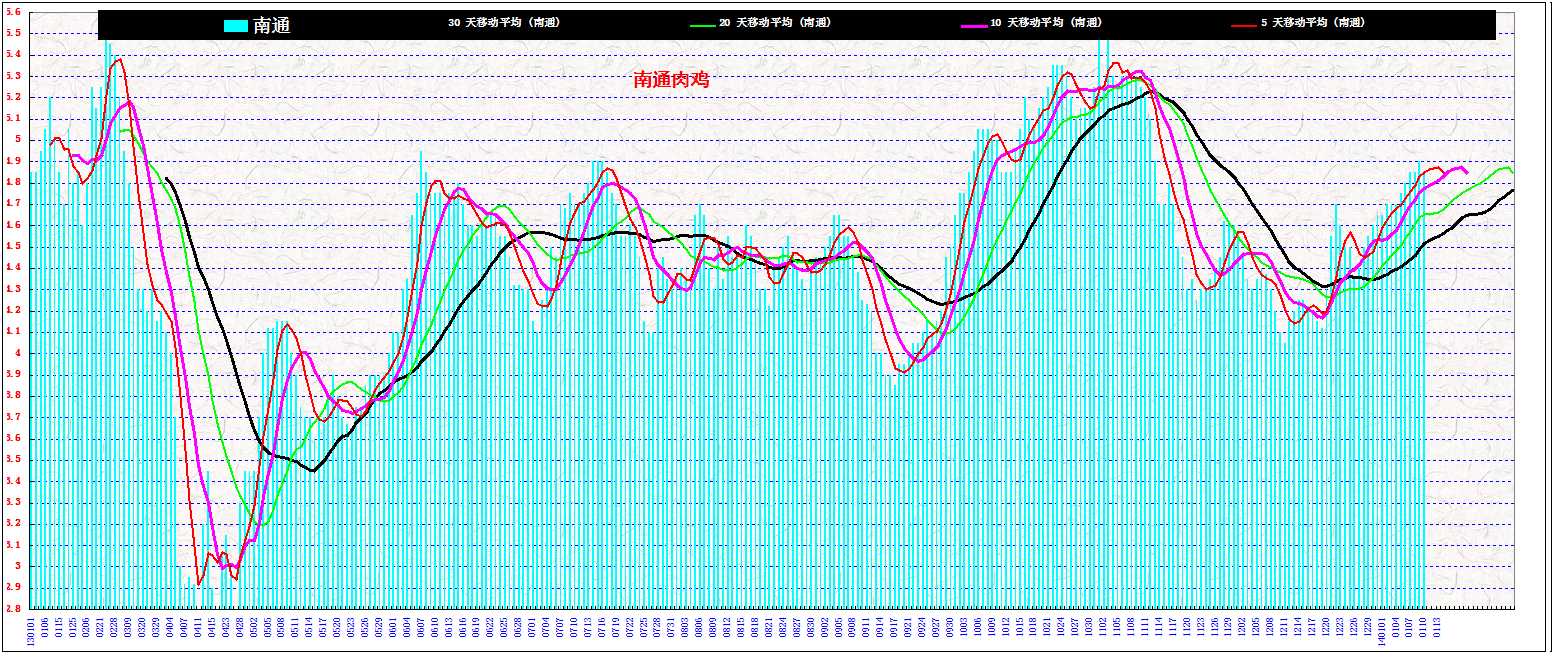The image size is (1556, 668).
Task: Select the 30 天移动平均 legend entry
Action: click(x=503, y=22)
